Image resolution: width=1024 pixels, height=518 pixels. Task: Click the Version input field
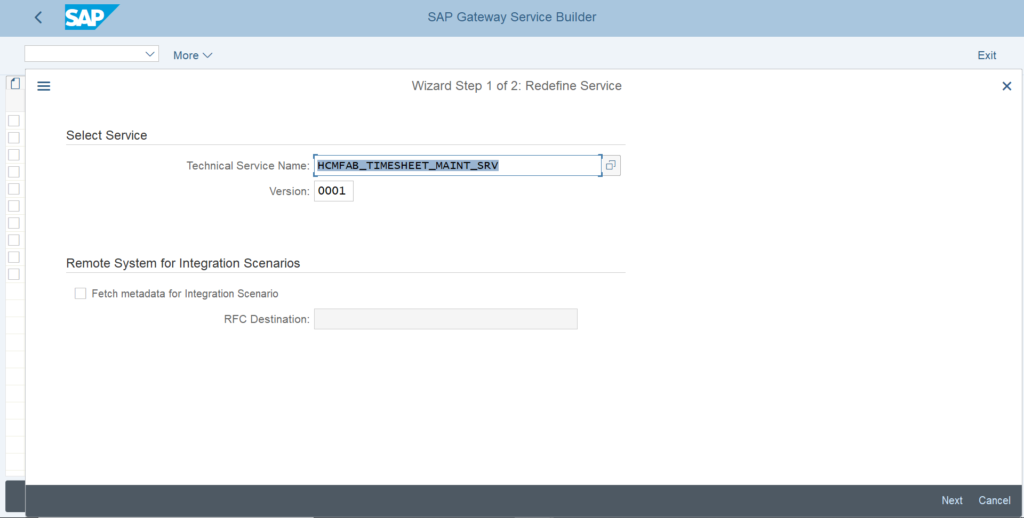point(334,191)
